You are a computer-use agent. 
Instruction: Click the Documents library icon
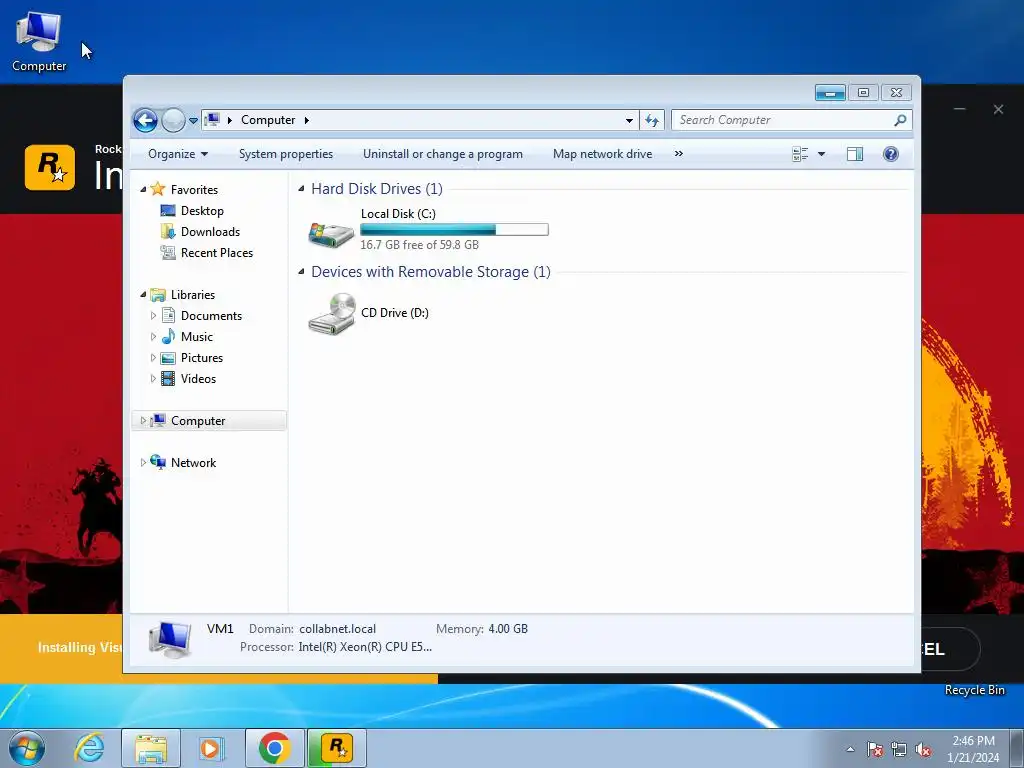168,315
